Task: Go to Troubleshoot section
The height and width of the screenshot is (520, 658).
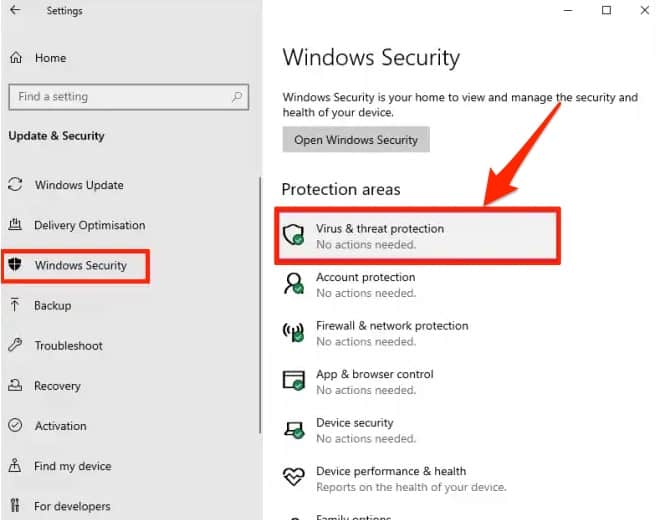Action: coord(68,345)
